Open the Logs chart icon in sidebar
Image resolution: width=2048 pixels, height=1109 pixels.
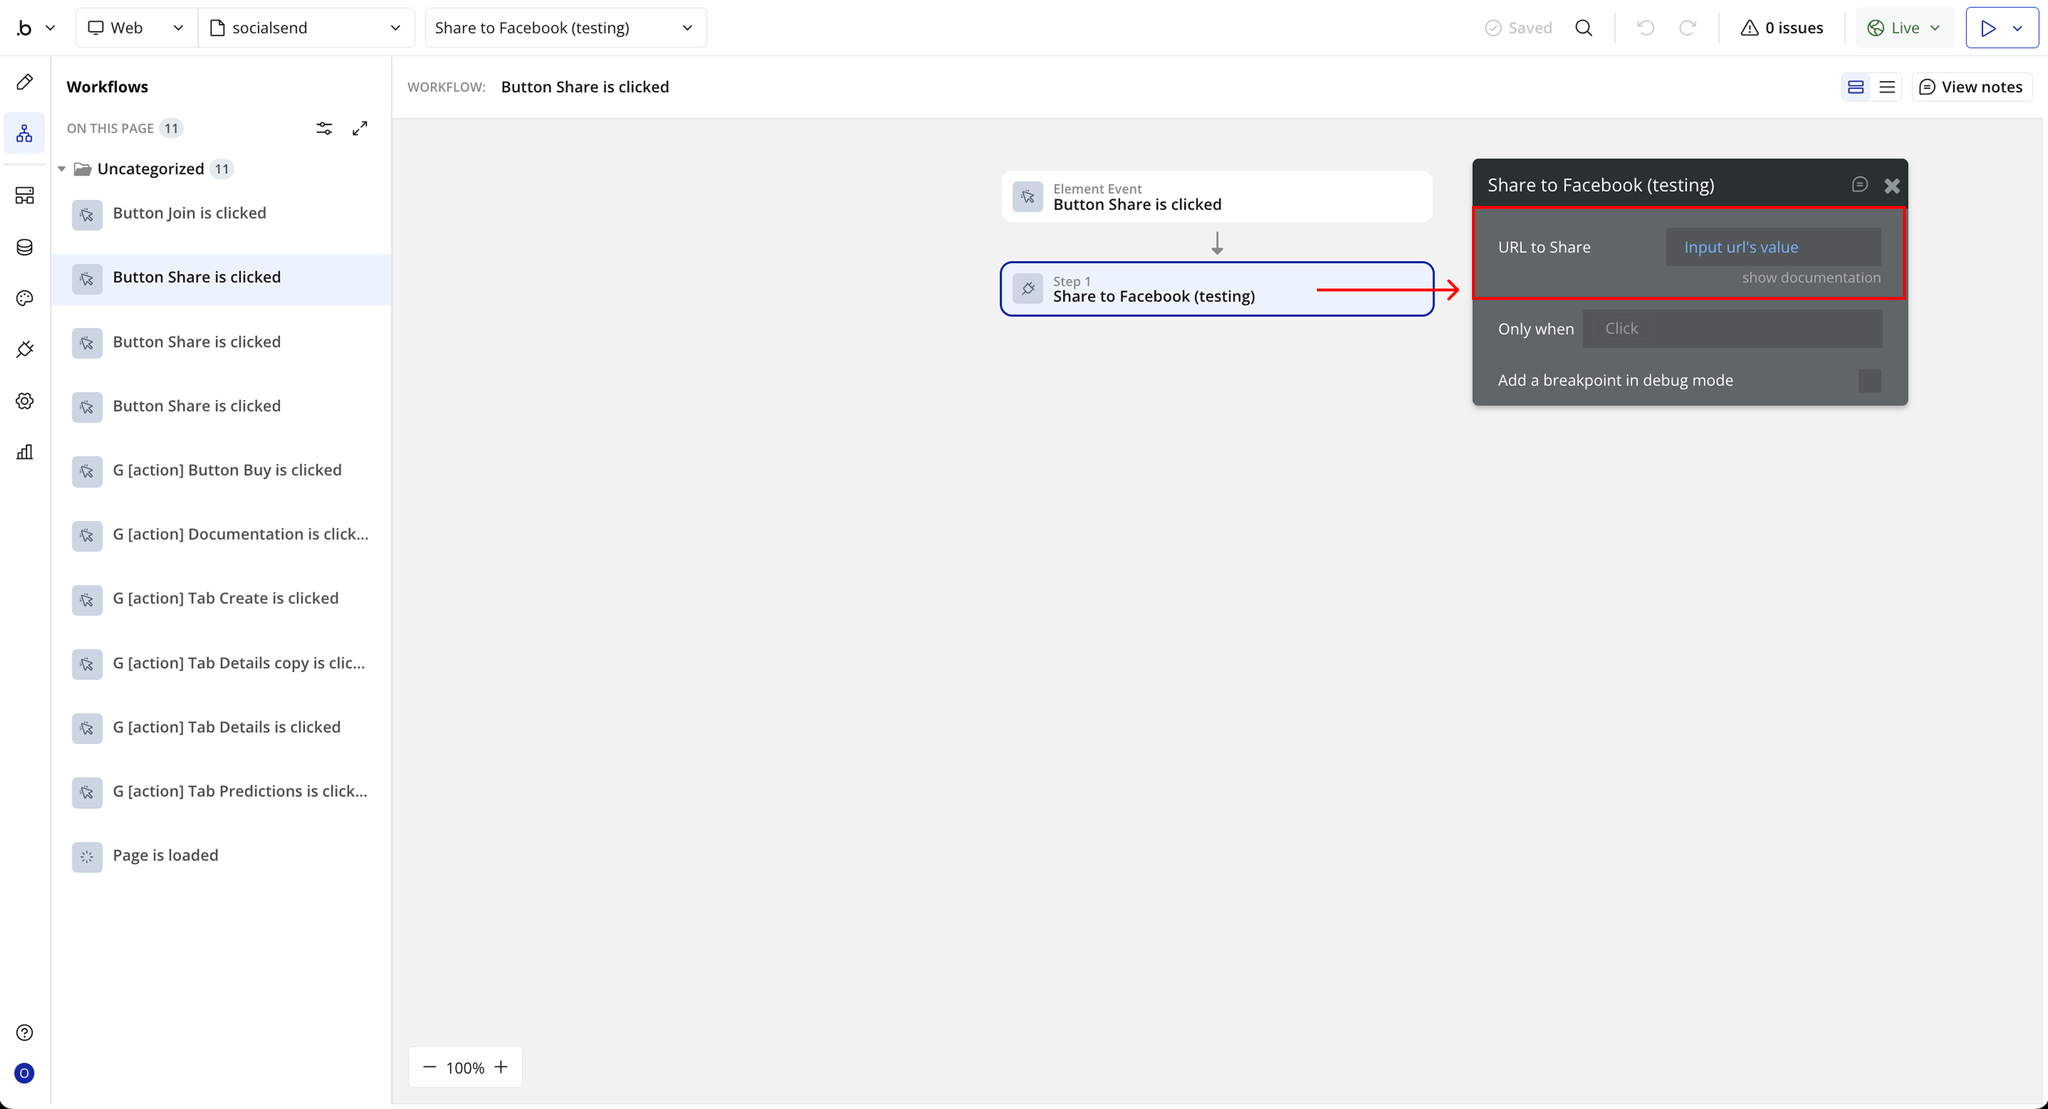pos(25,452)
